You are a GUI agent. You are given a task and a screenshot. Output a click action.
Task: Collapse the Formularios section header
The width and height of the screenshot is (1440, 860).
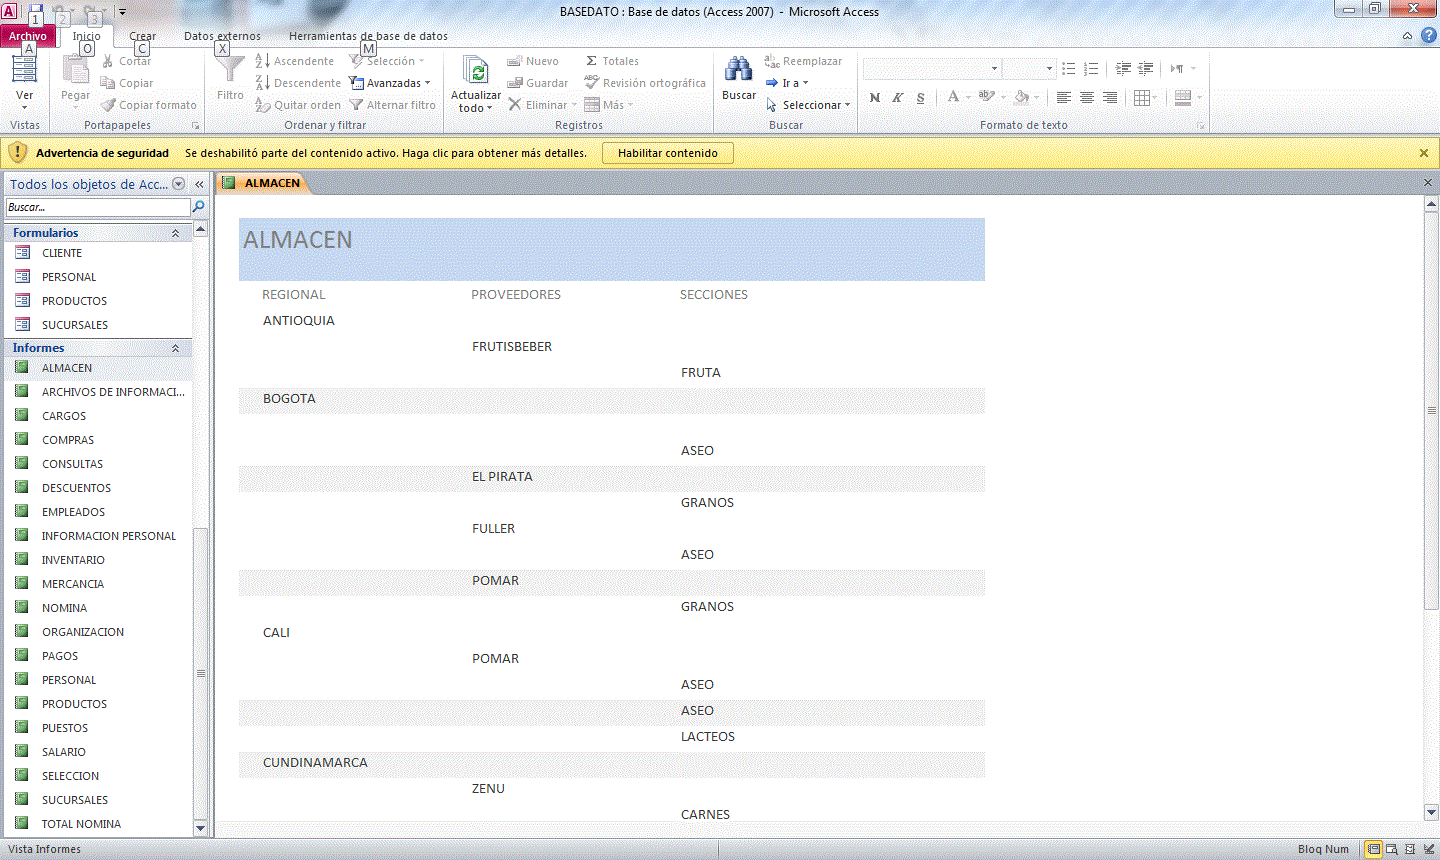(x=175, y=232)
